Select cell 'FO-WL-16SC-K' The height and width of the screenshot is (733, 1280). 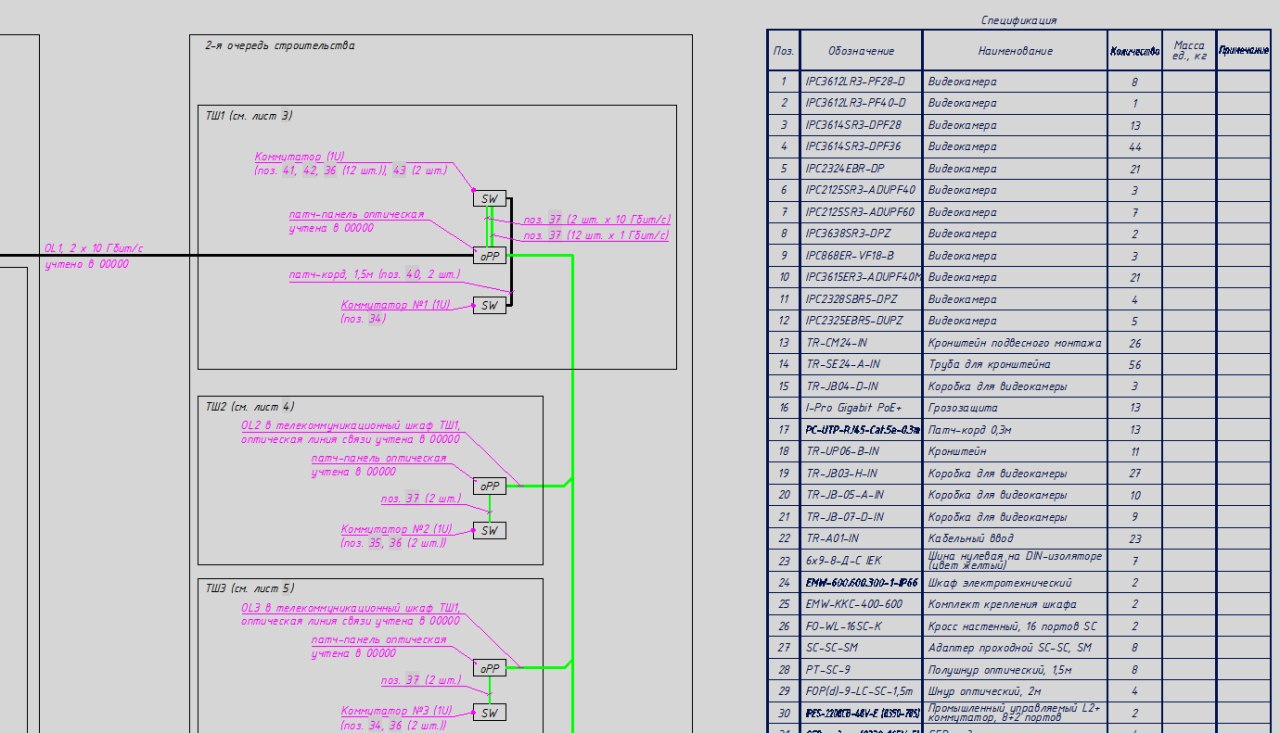coord(861,626)
